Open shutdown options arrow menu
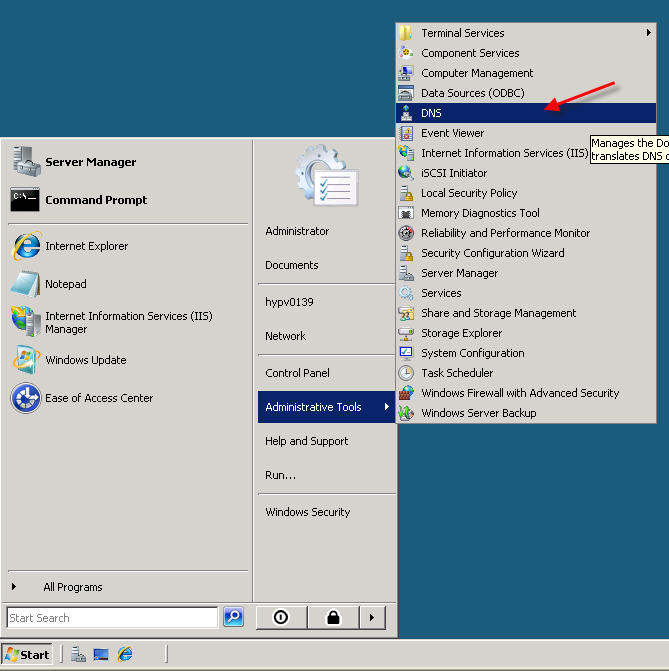Screen dimensions: 669x671 372,617
